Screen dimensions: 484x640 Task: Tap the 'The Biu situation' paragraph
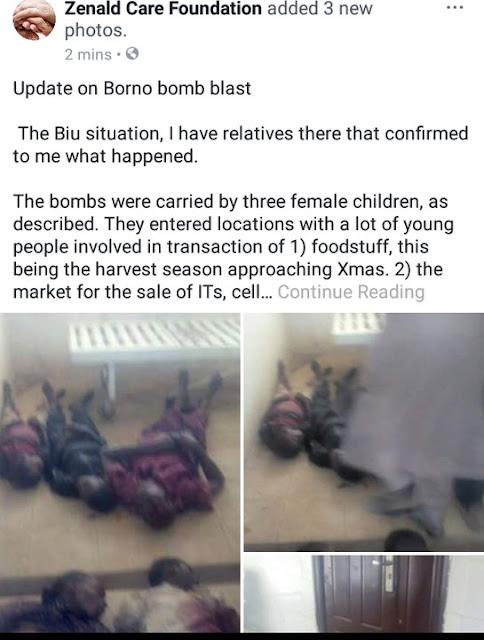click(241, 144)
